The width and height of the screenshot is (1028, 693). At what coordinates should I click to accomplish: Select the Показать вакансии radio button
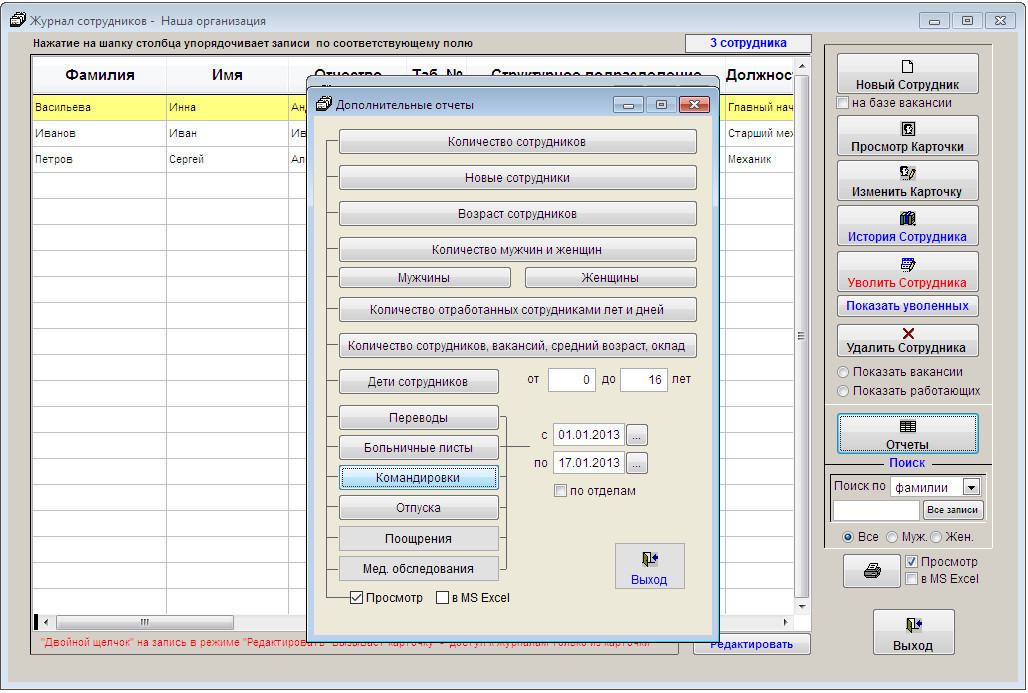coord(845,373)
